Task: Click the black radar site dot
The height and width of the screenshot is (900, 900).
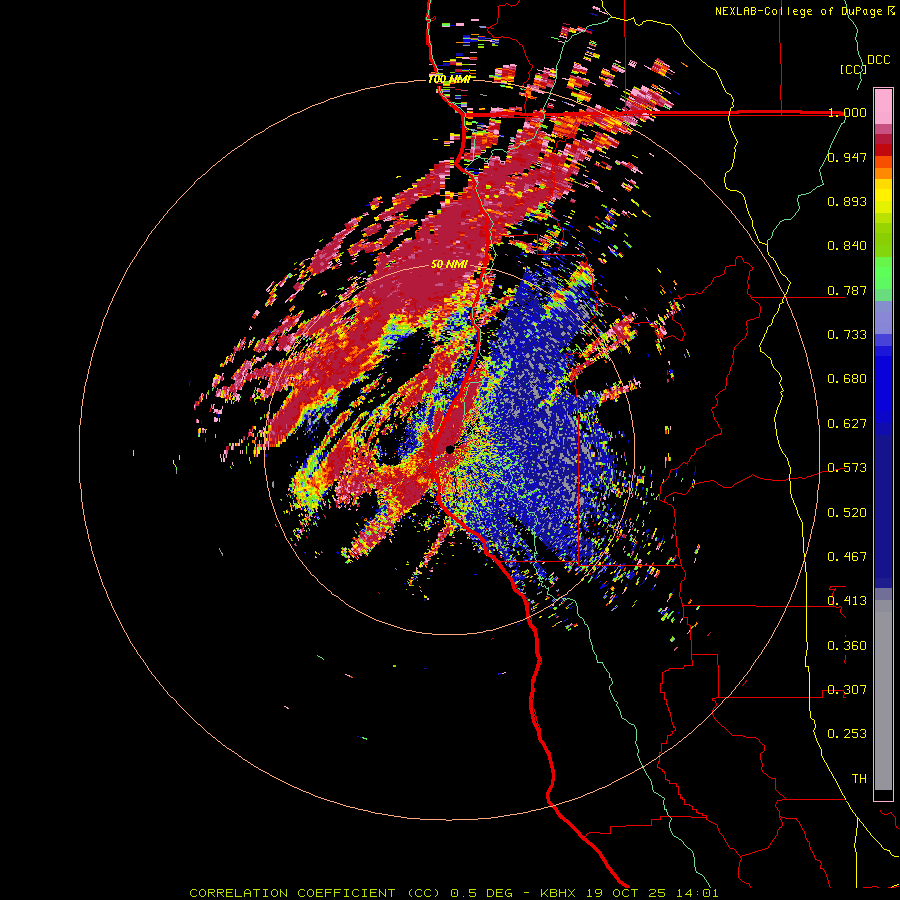Action: 449,449
